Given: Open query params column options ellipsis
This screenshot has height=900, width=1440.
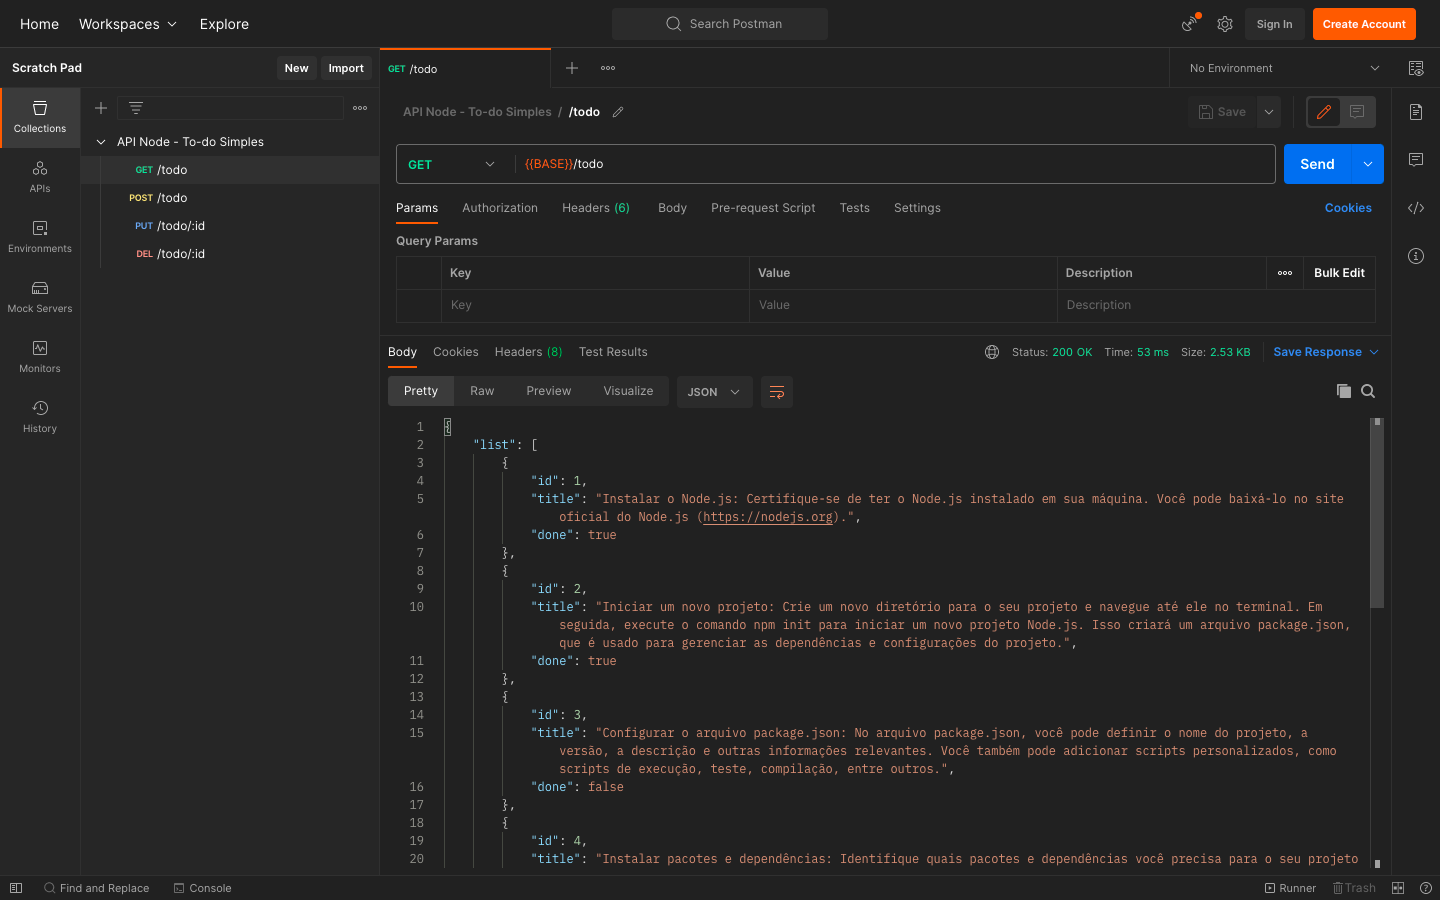Looking at the screenshot, I should click(x=1285, y=273).
